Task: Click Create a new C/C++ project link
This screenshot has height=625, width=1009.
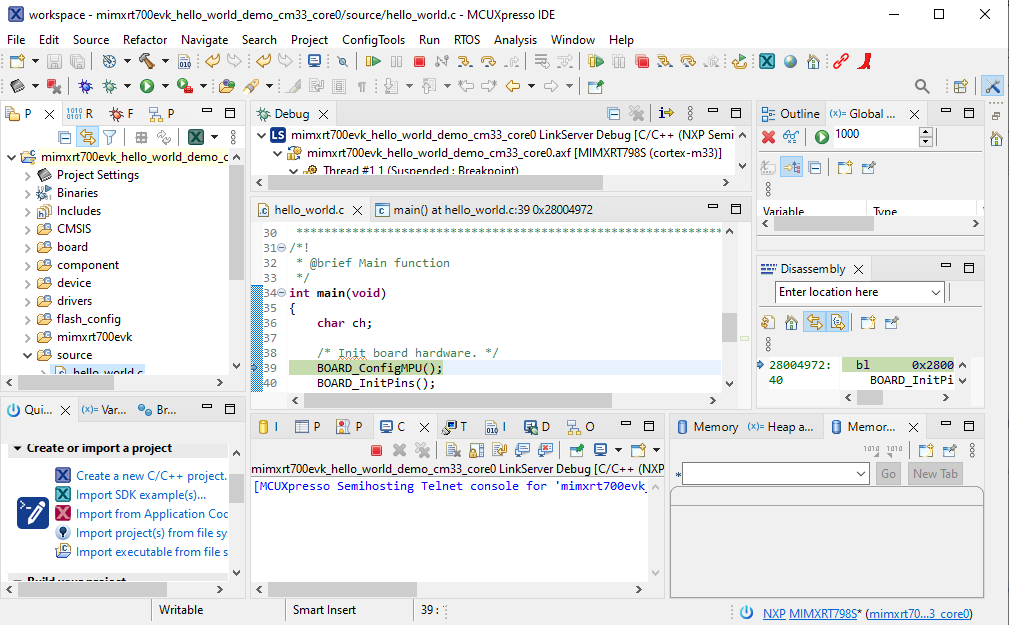Action: pyautogui.click(x=151, y=476)
